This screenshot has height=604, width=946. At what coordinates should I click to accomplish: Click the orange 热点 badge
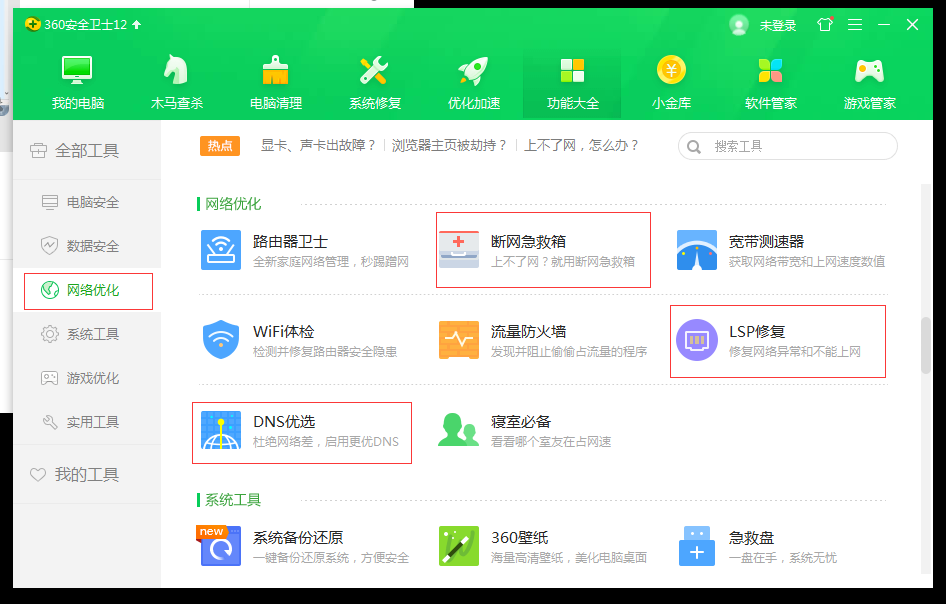(x=220, y=146)
